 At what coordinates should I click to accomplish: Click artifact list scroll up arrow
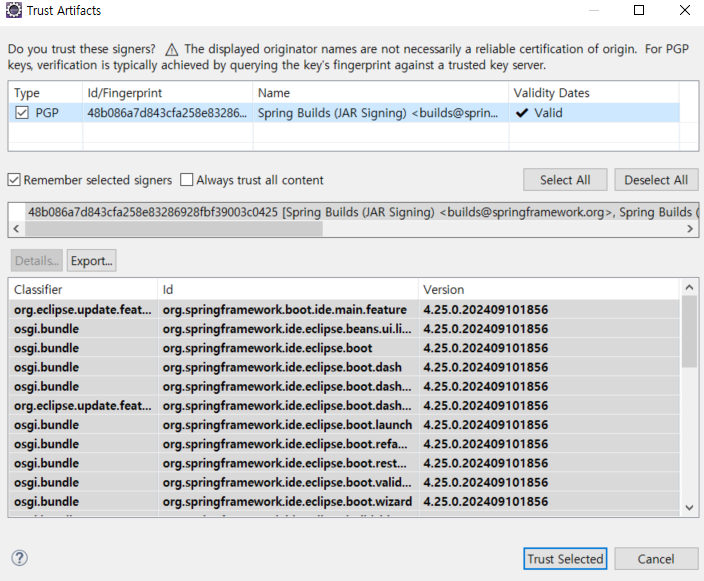(x=690, y=287)
